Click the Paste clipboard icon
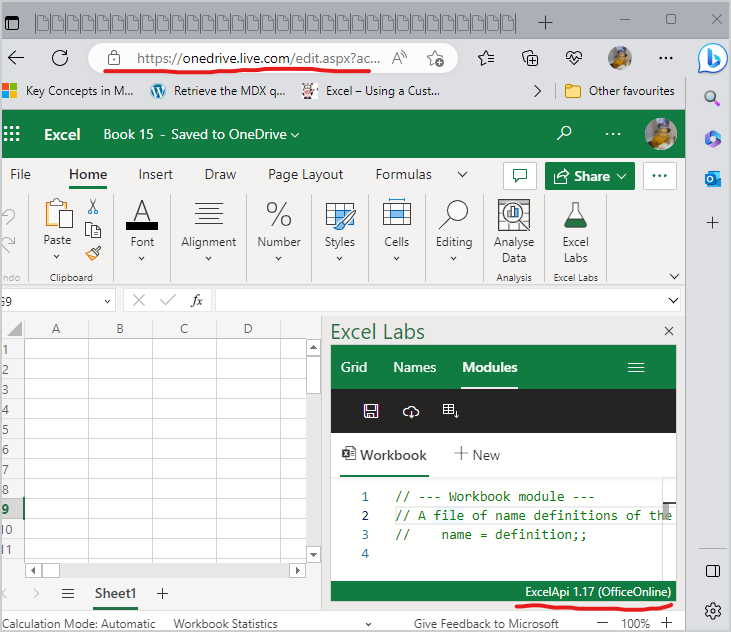Screen dimensions: 731x632 pyautogui.click(x=58, y=213)
